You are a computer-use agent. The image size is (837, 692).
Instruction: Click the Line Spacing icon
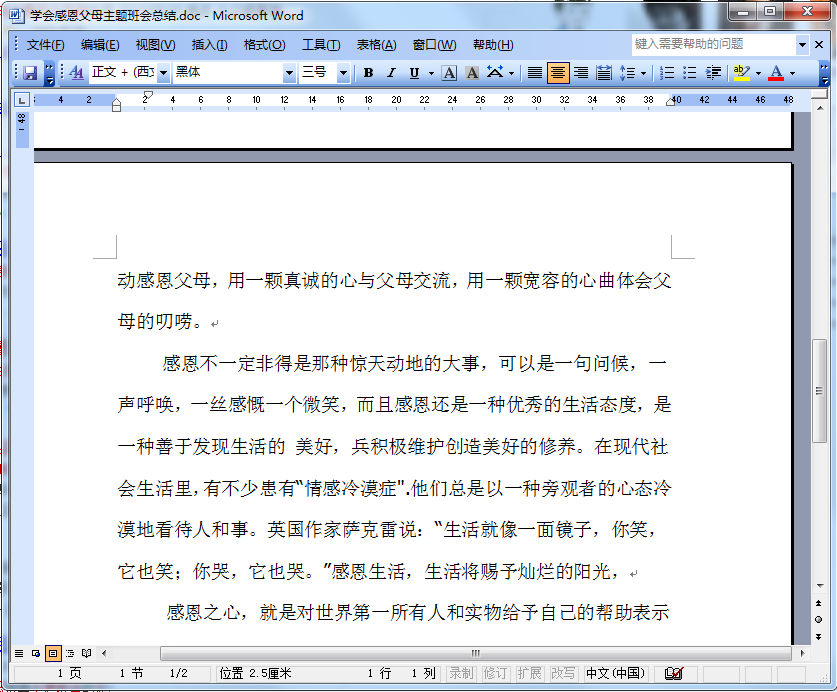[x=627, y=73]
